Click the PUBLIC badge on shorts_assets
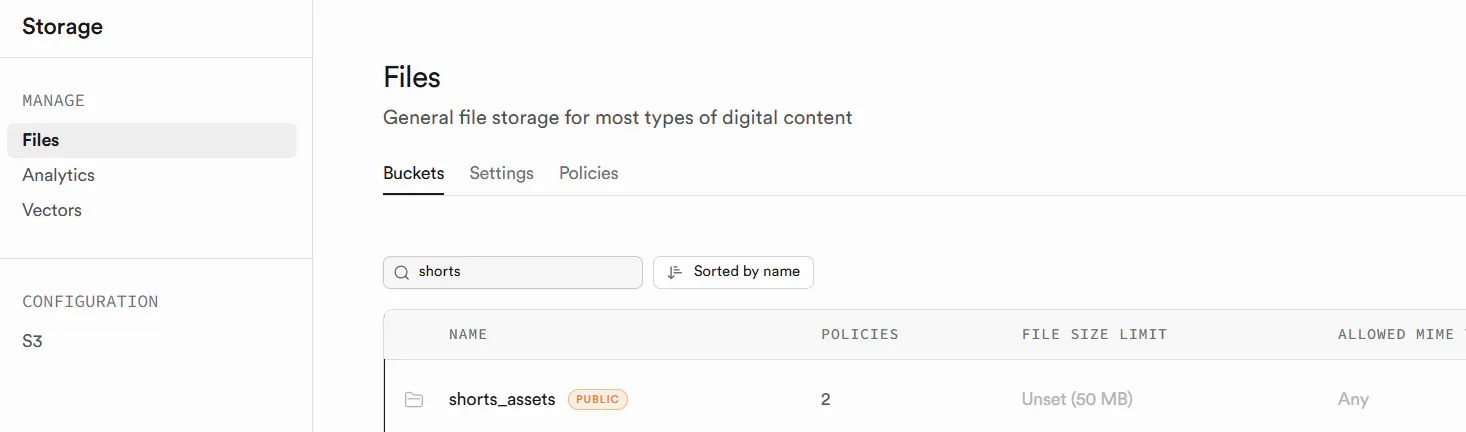Image resolution: width=1466 pixels, height=432 pixels. click(598, 399)
